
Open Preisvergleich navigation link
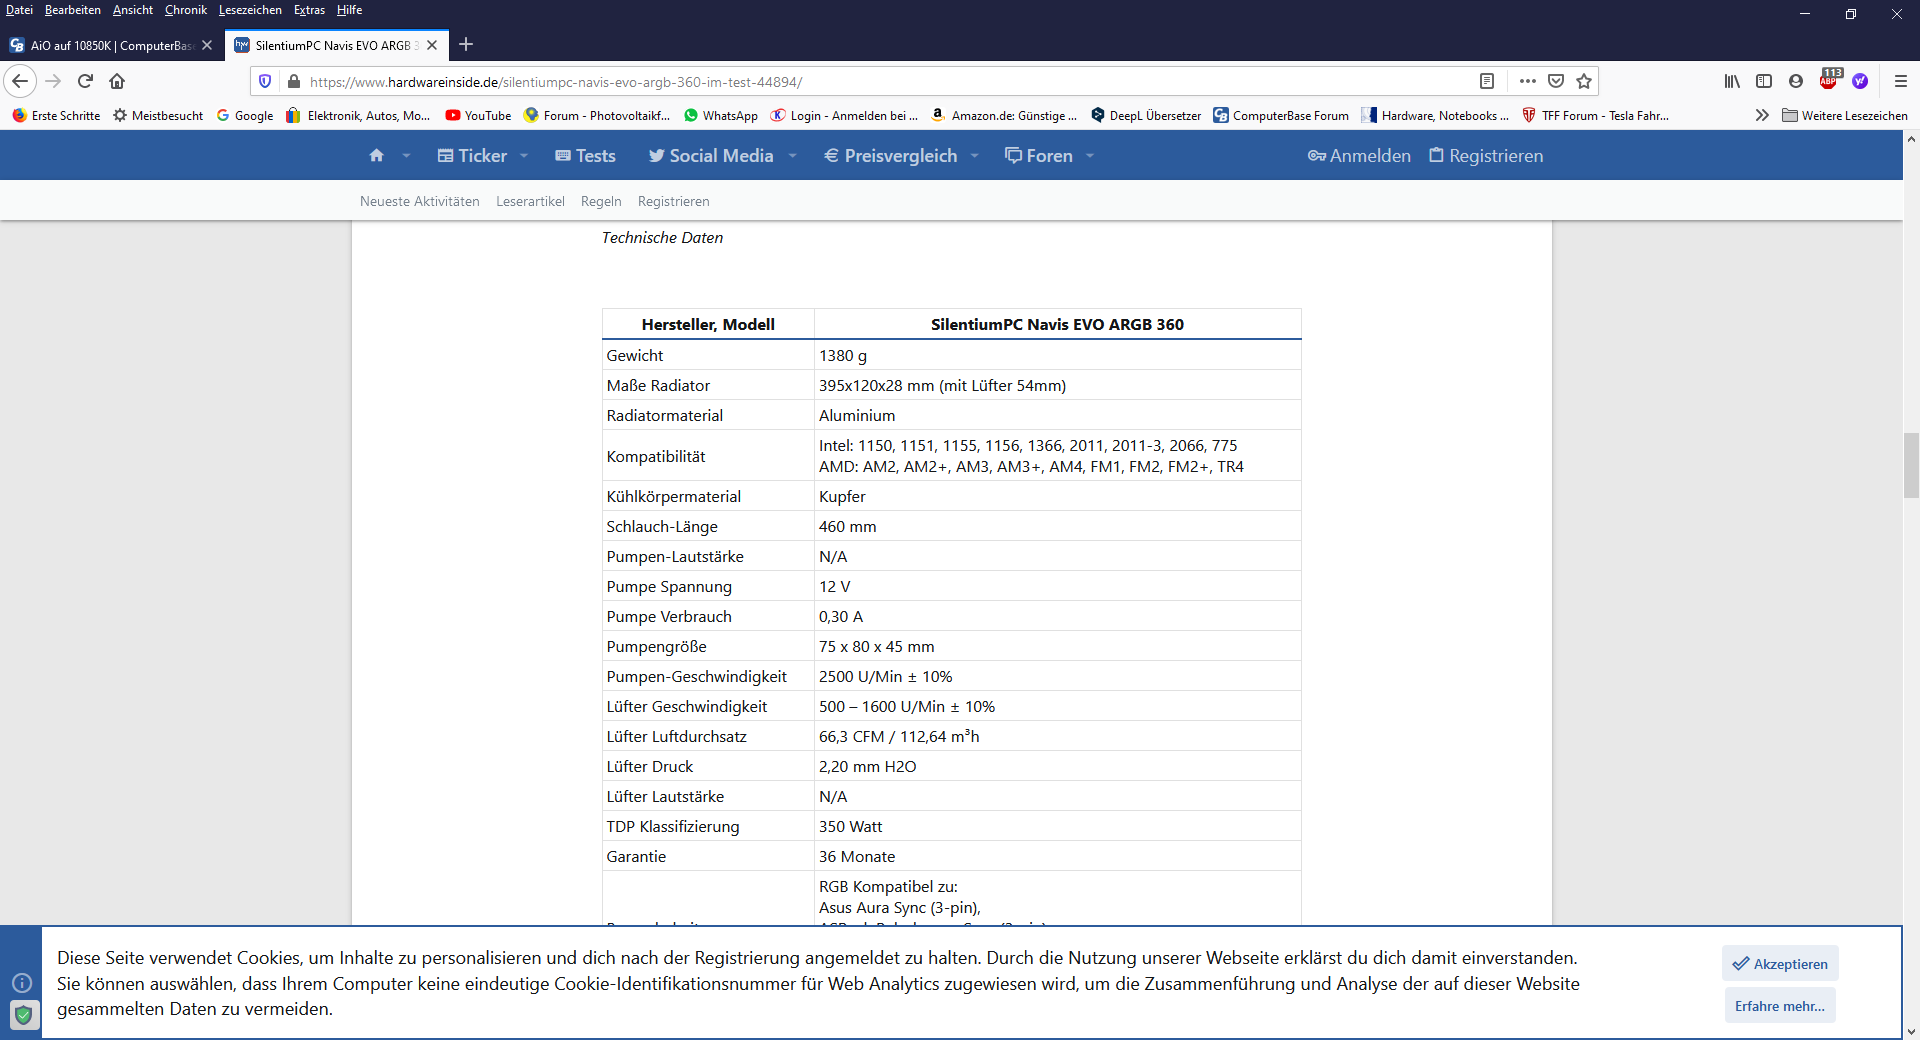(x=890, y=156)
